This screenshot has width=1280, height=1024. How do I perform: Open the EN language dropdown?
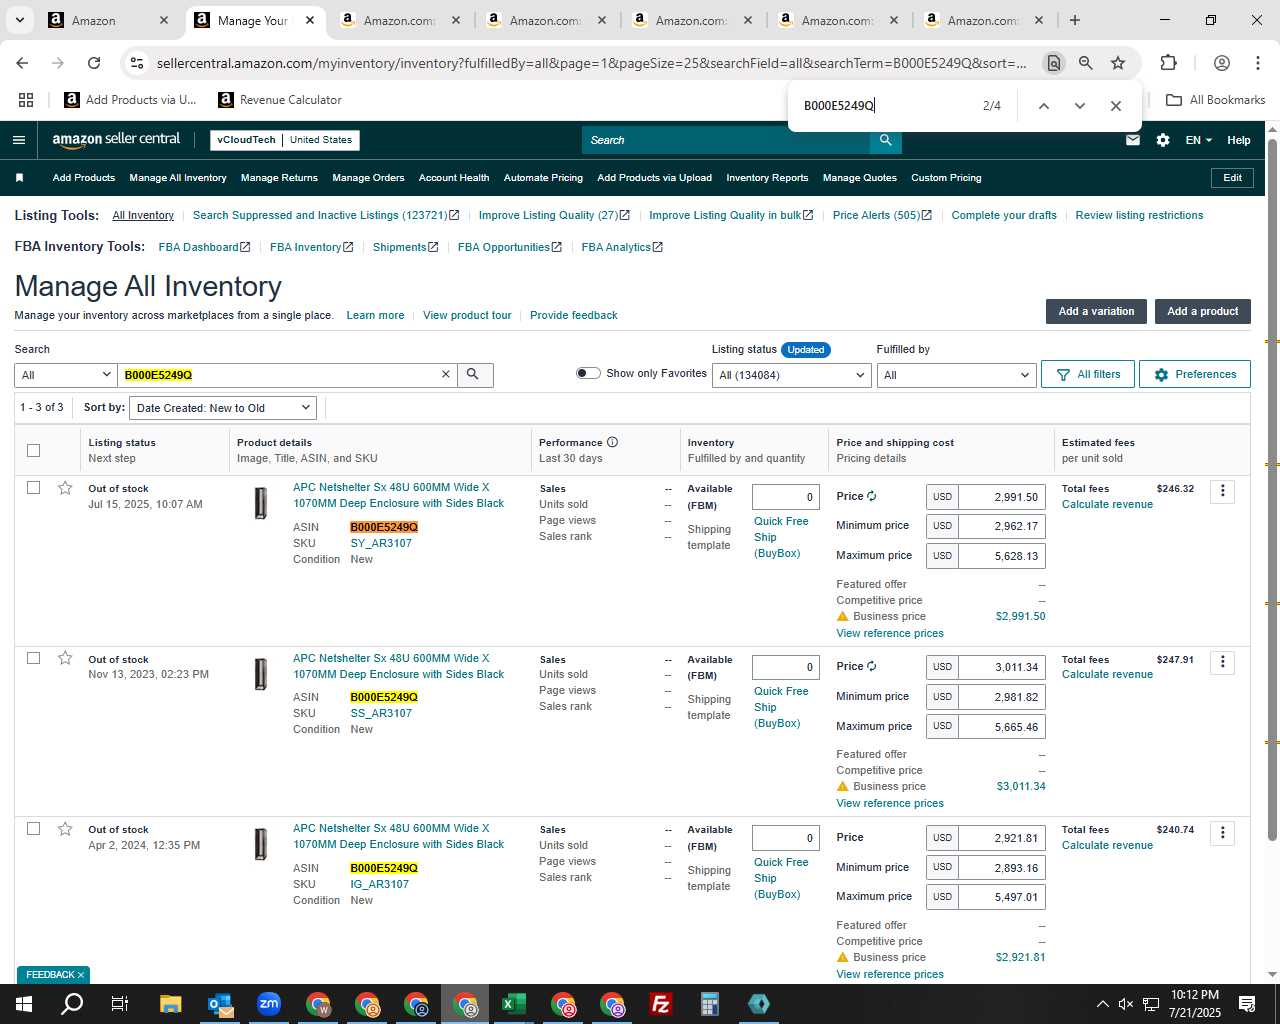(1198, 140)
